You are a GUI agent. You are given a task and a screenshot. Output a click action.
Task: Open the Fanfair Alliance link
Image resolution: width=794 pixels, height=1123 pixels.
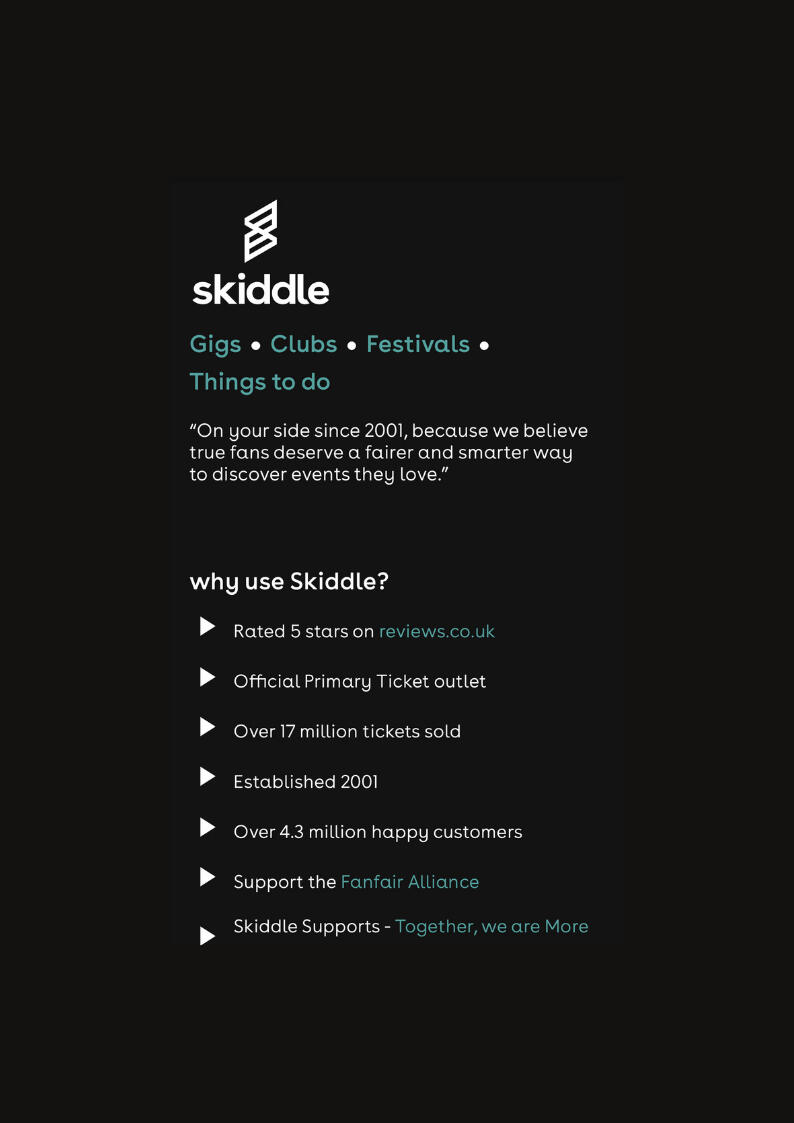click(410, 882)
